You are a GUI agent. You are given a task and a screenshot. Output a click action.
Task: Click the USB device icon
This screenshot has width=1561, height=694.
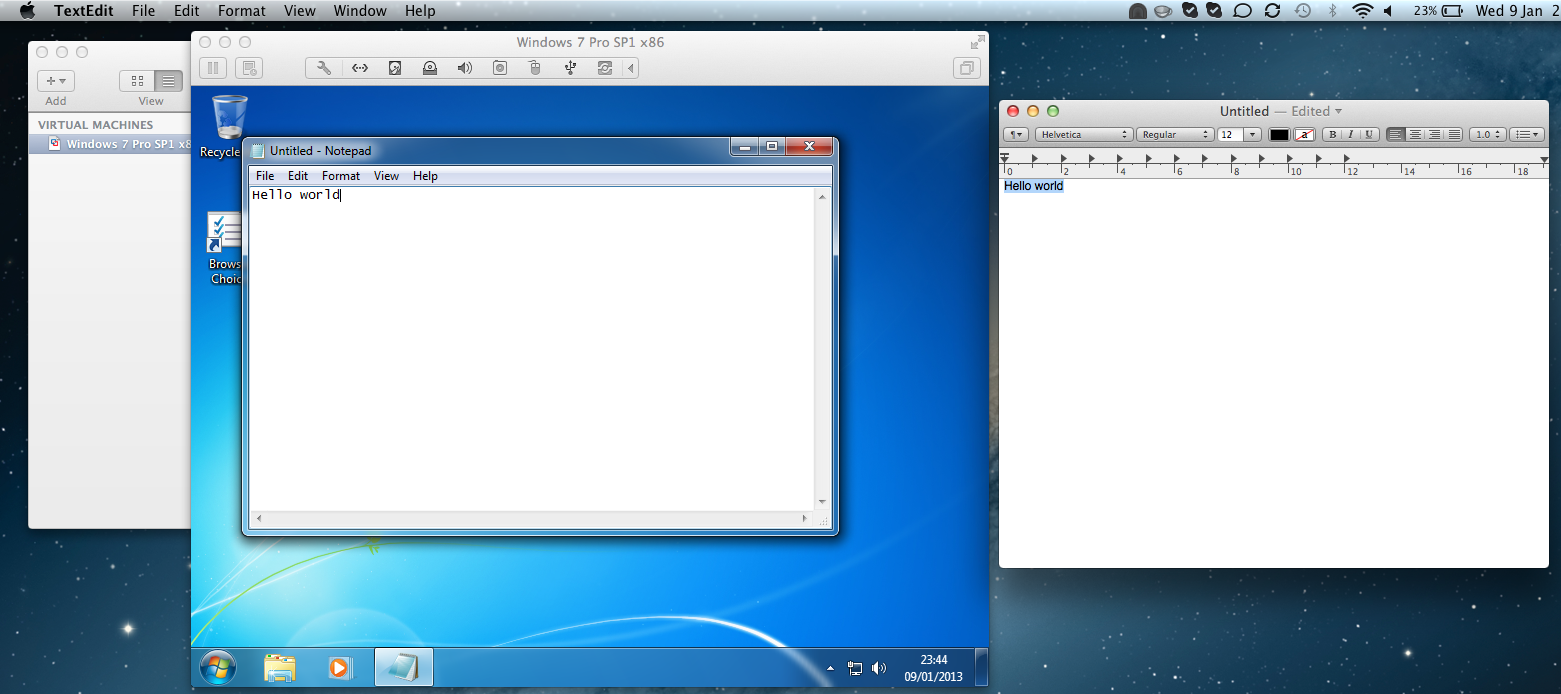point(570,68)
